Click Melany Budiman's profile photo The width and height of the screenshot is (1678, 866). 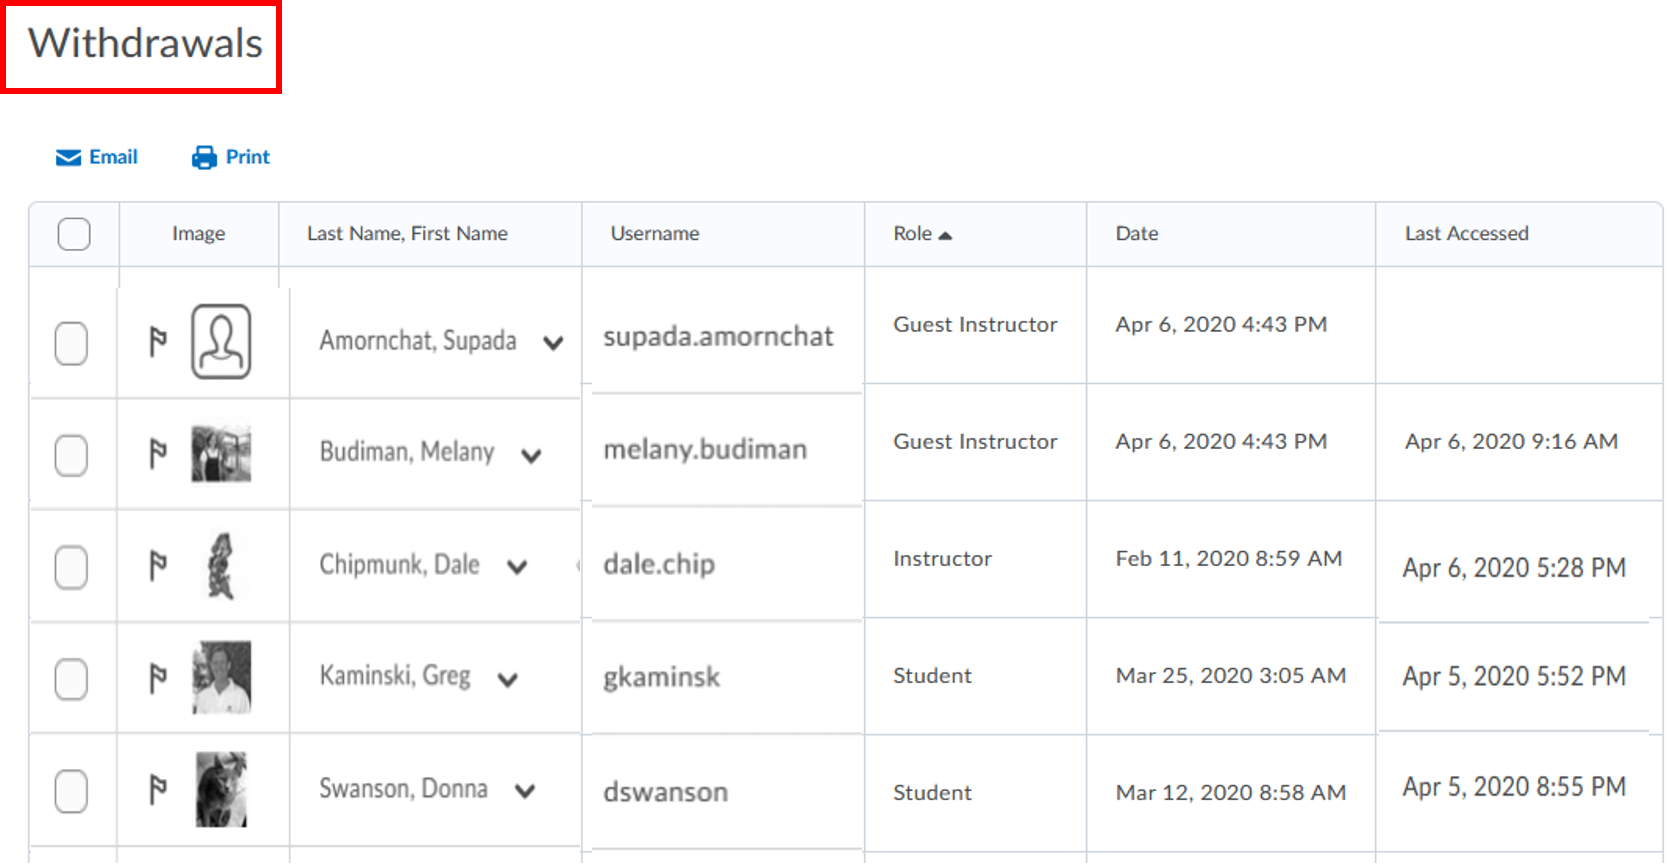pos(221,454)
